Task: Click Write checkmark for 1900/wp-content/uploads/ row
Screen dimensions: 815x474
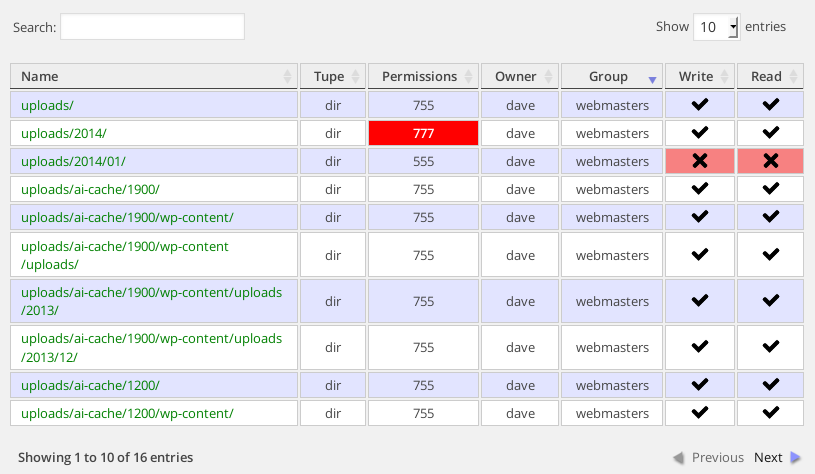Action: [700, 255]
